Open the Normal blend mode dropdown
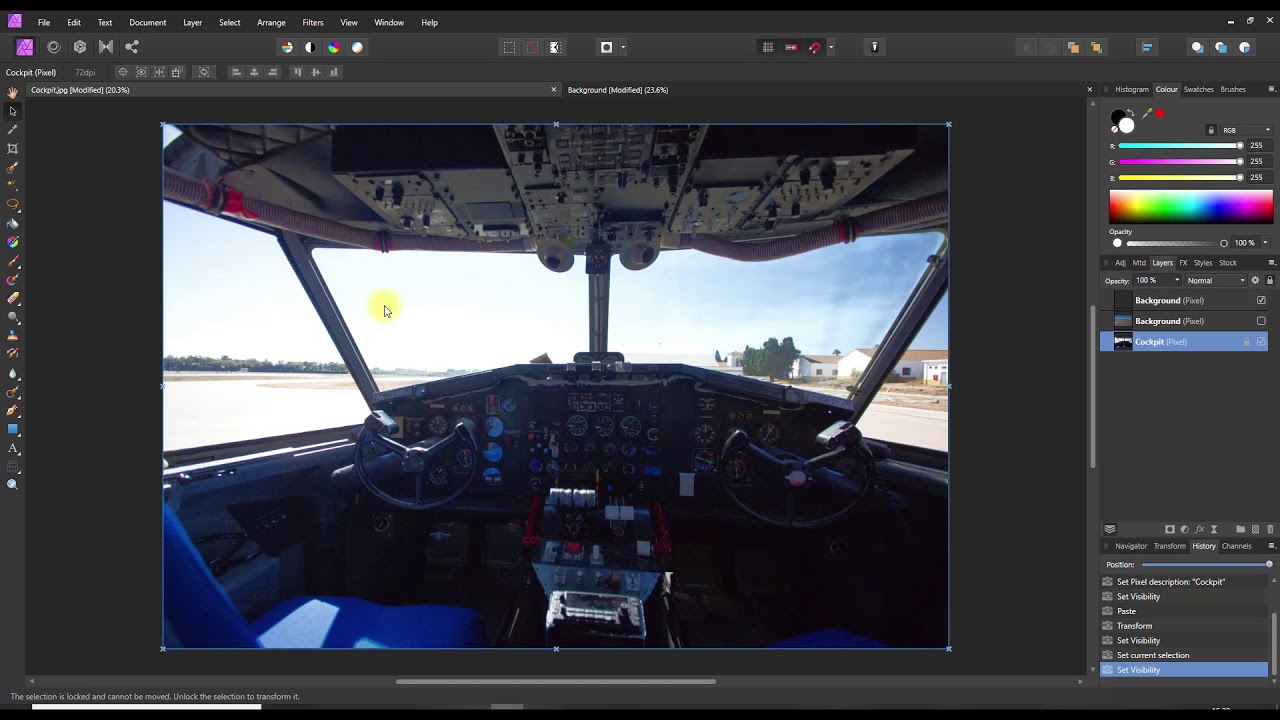1280x720 pixels. 1216,280
